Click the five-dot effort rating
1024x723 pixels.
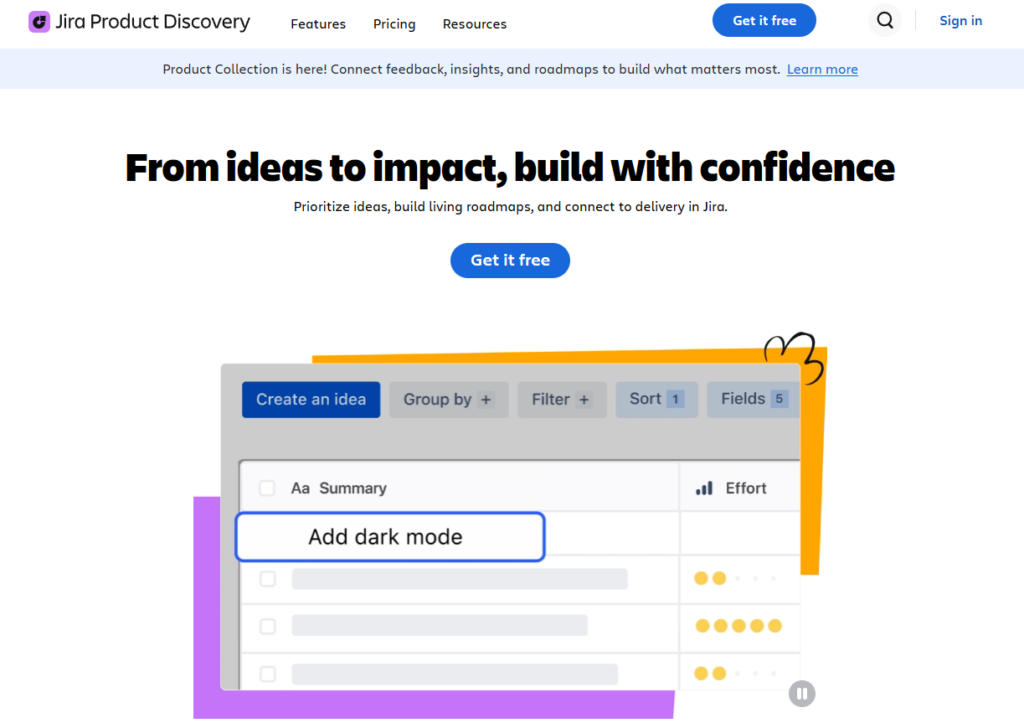click(x=739, y=626)
